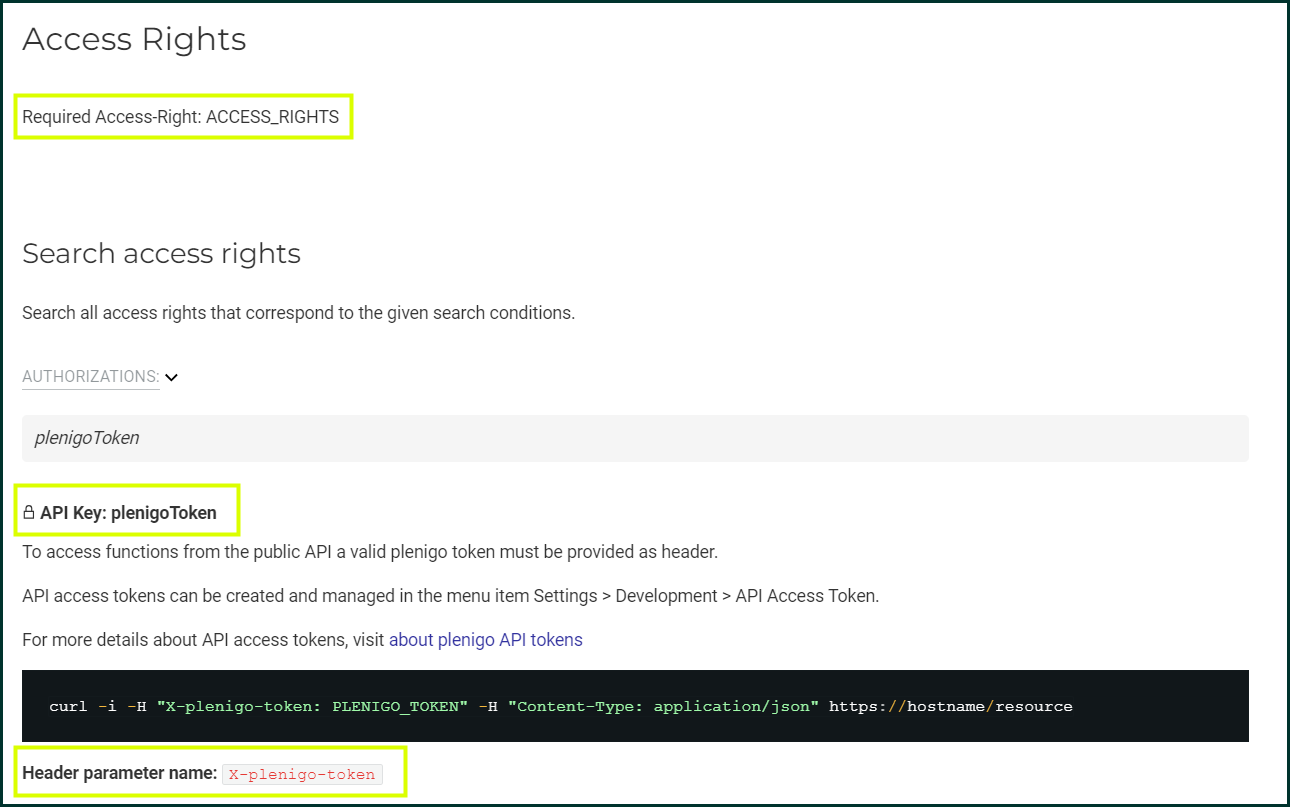Click the sentence about Settings > Development menu

(451, 596)
